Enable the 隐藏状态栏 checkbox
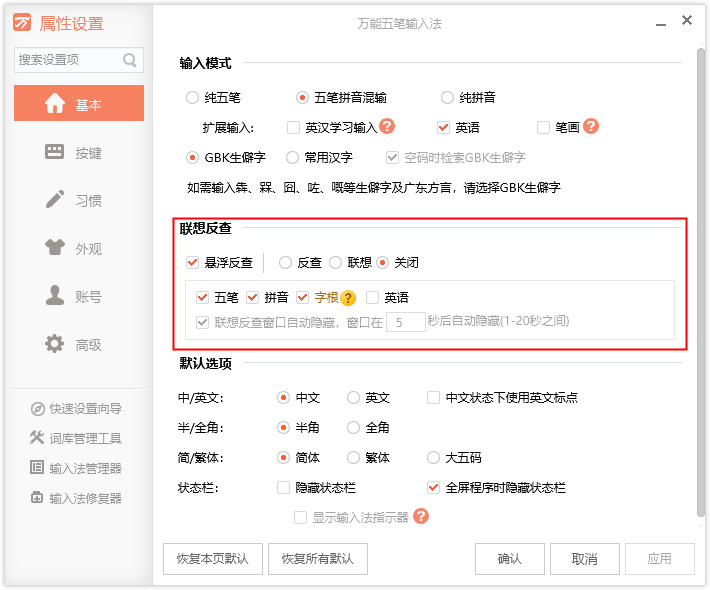The image size is (710, 590). 284,488
